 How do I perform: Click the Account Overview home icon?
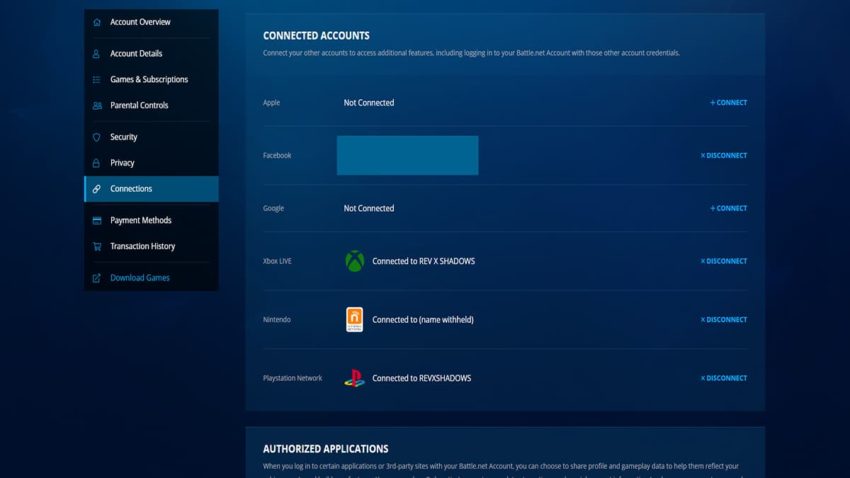96,22
